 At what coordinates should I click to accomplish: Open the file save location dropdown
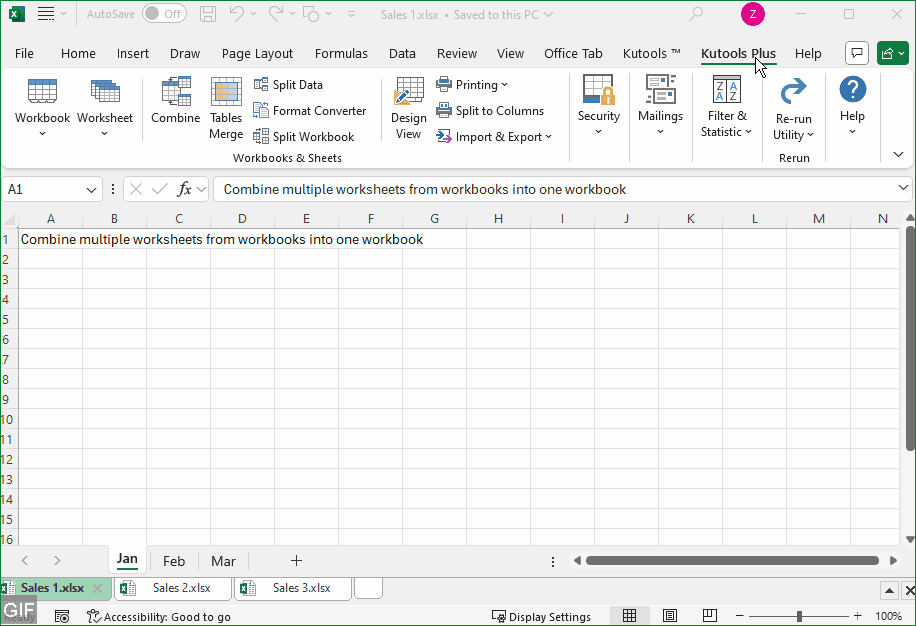(548, 14)
